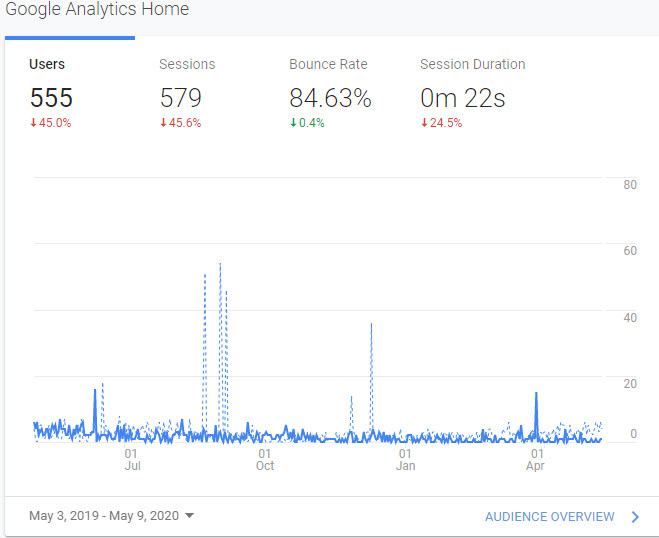Click the chevron next to AUDIENCE OVERVIEW

coord(635,517)
